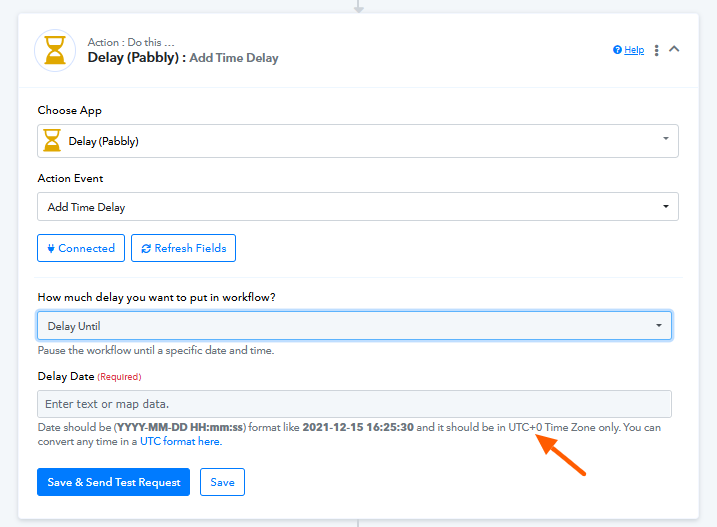
Task: Open the Add Time Delay action event dropdown
Action: coord(357,207)
